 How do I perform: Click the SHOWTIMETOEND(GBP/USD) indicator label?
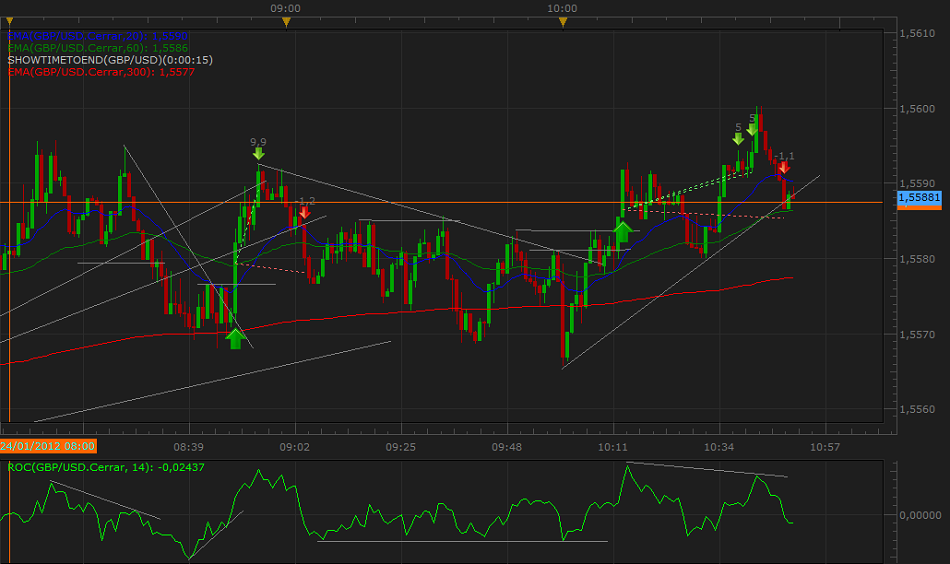(x=109, y=60)
